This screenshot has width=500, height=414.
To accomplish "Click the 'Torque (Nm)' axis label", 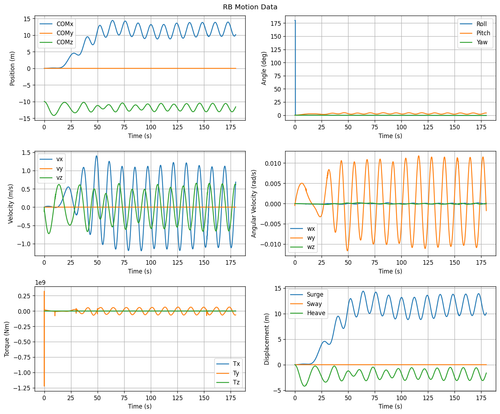I will [x=6, y=339].
